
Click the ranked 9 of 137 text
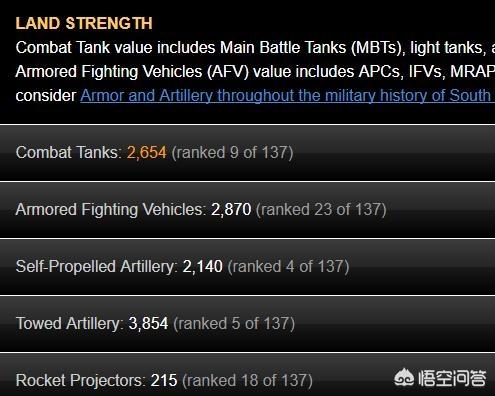(232, 153)
